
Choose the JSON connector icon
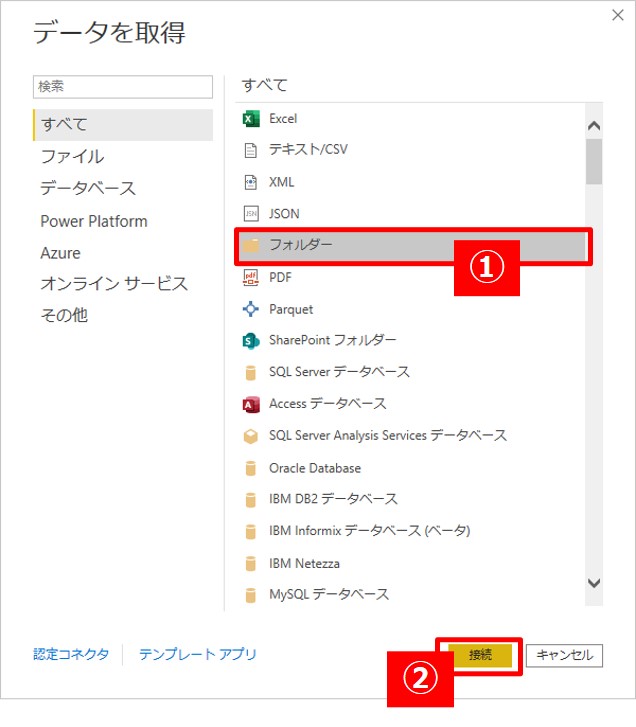pyautogui.click(x=251, y=213)
